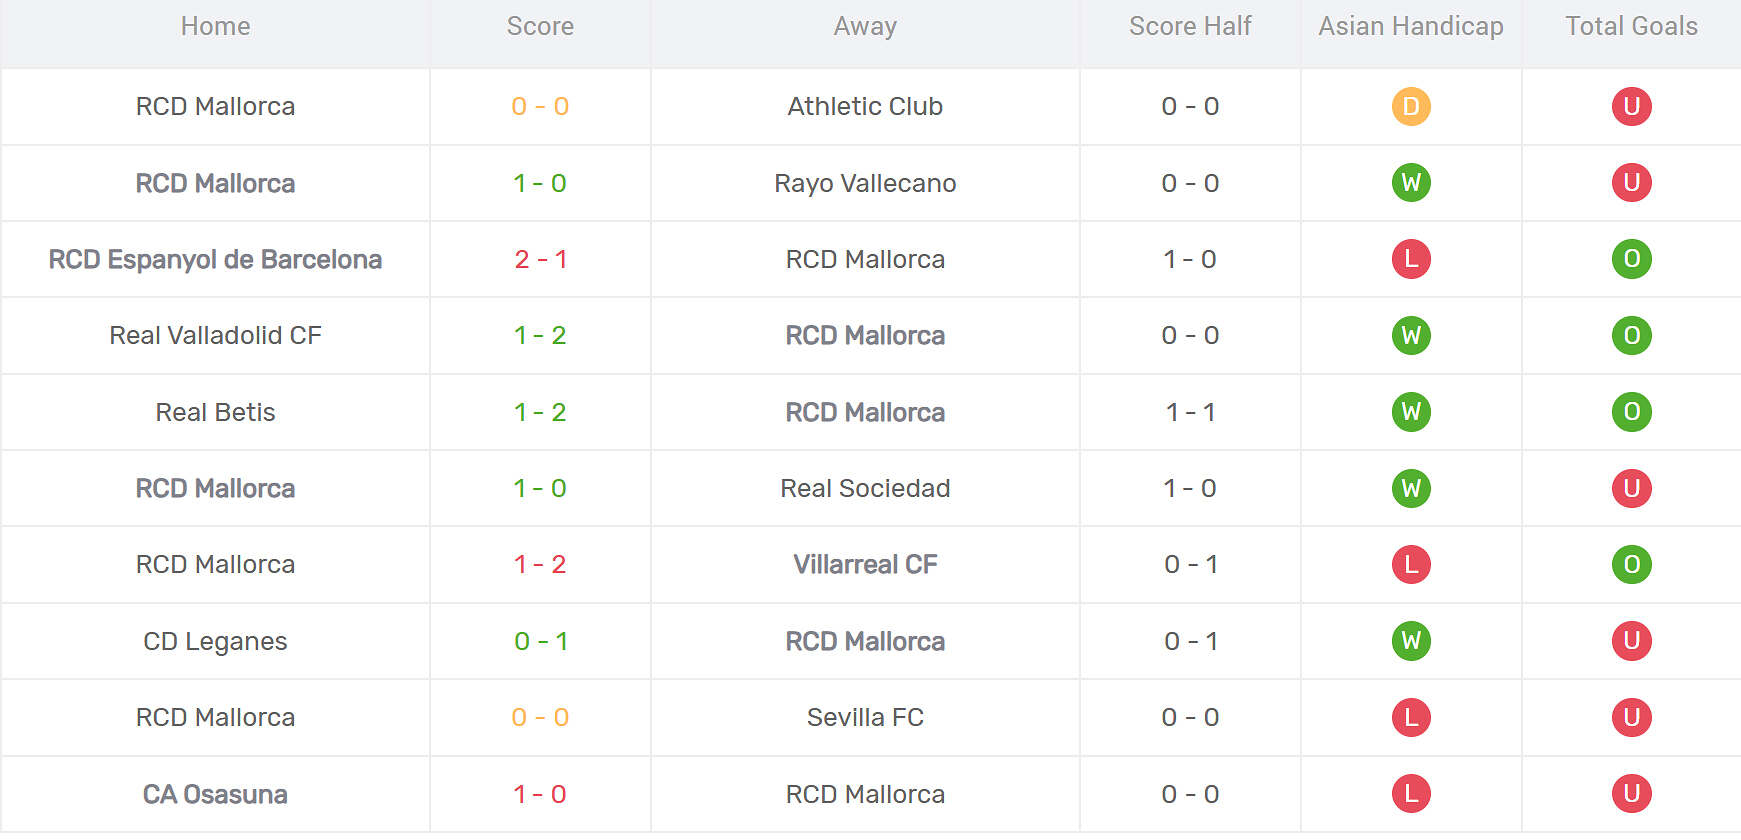The image size is (1741, 840).
Task: Click the Total Goals column header
Action: (x=1631, y=26)
